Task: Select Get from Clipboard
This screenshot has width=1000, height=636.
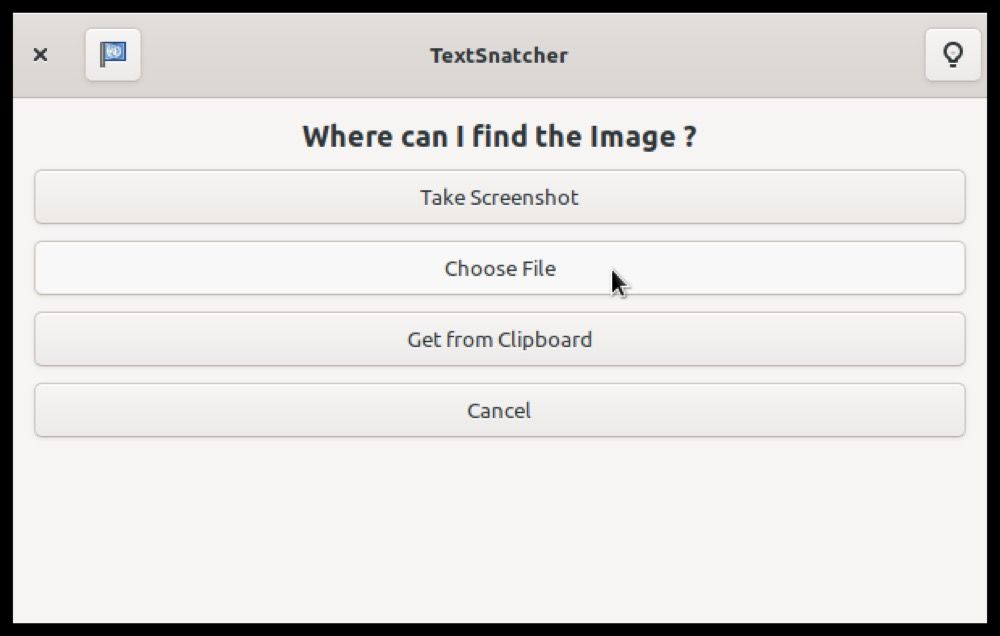Action: (x=499, y=339)
